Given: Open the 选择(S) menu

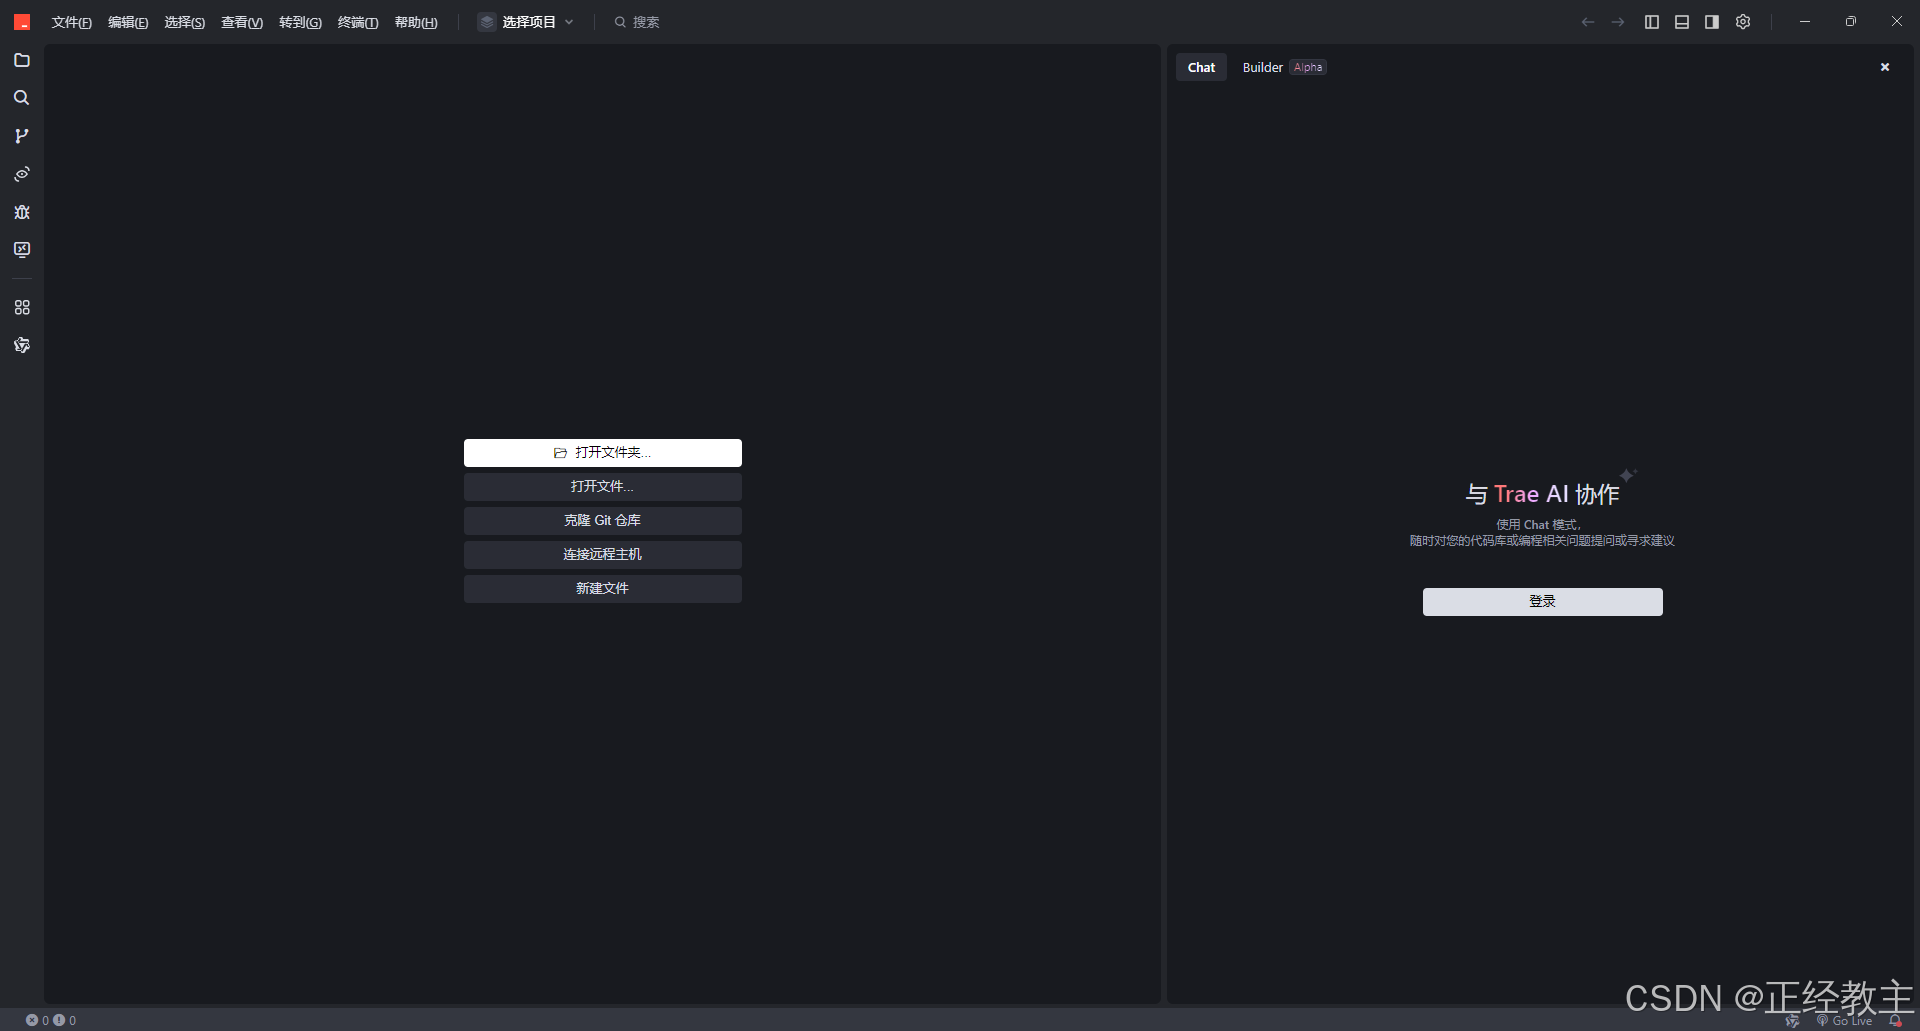Looking at the screenshot, I should click(185, 22).
